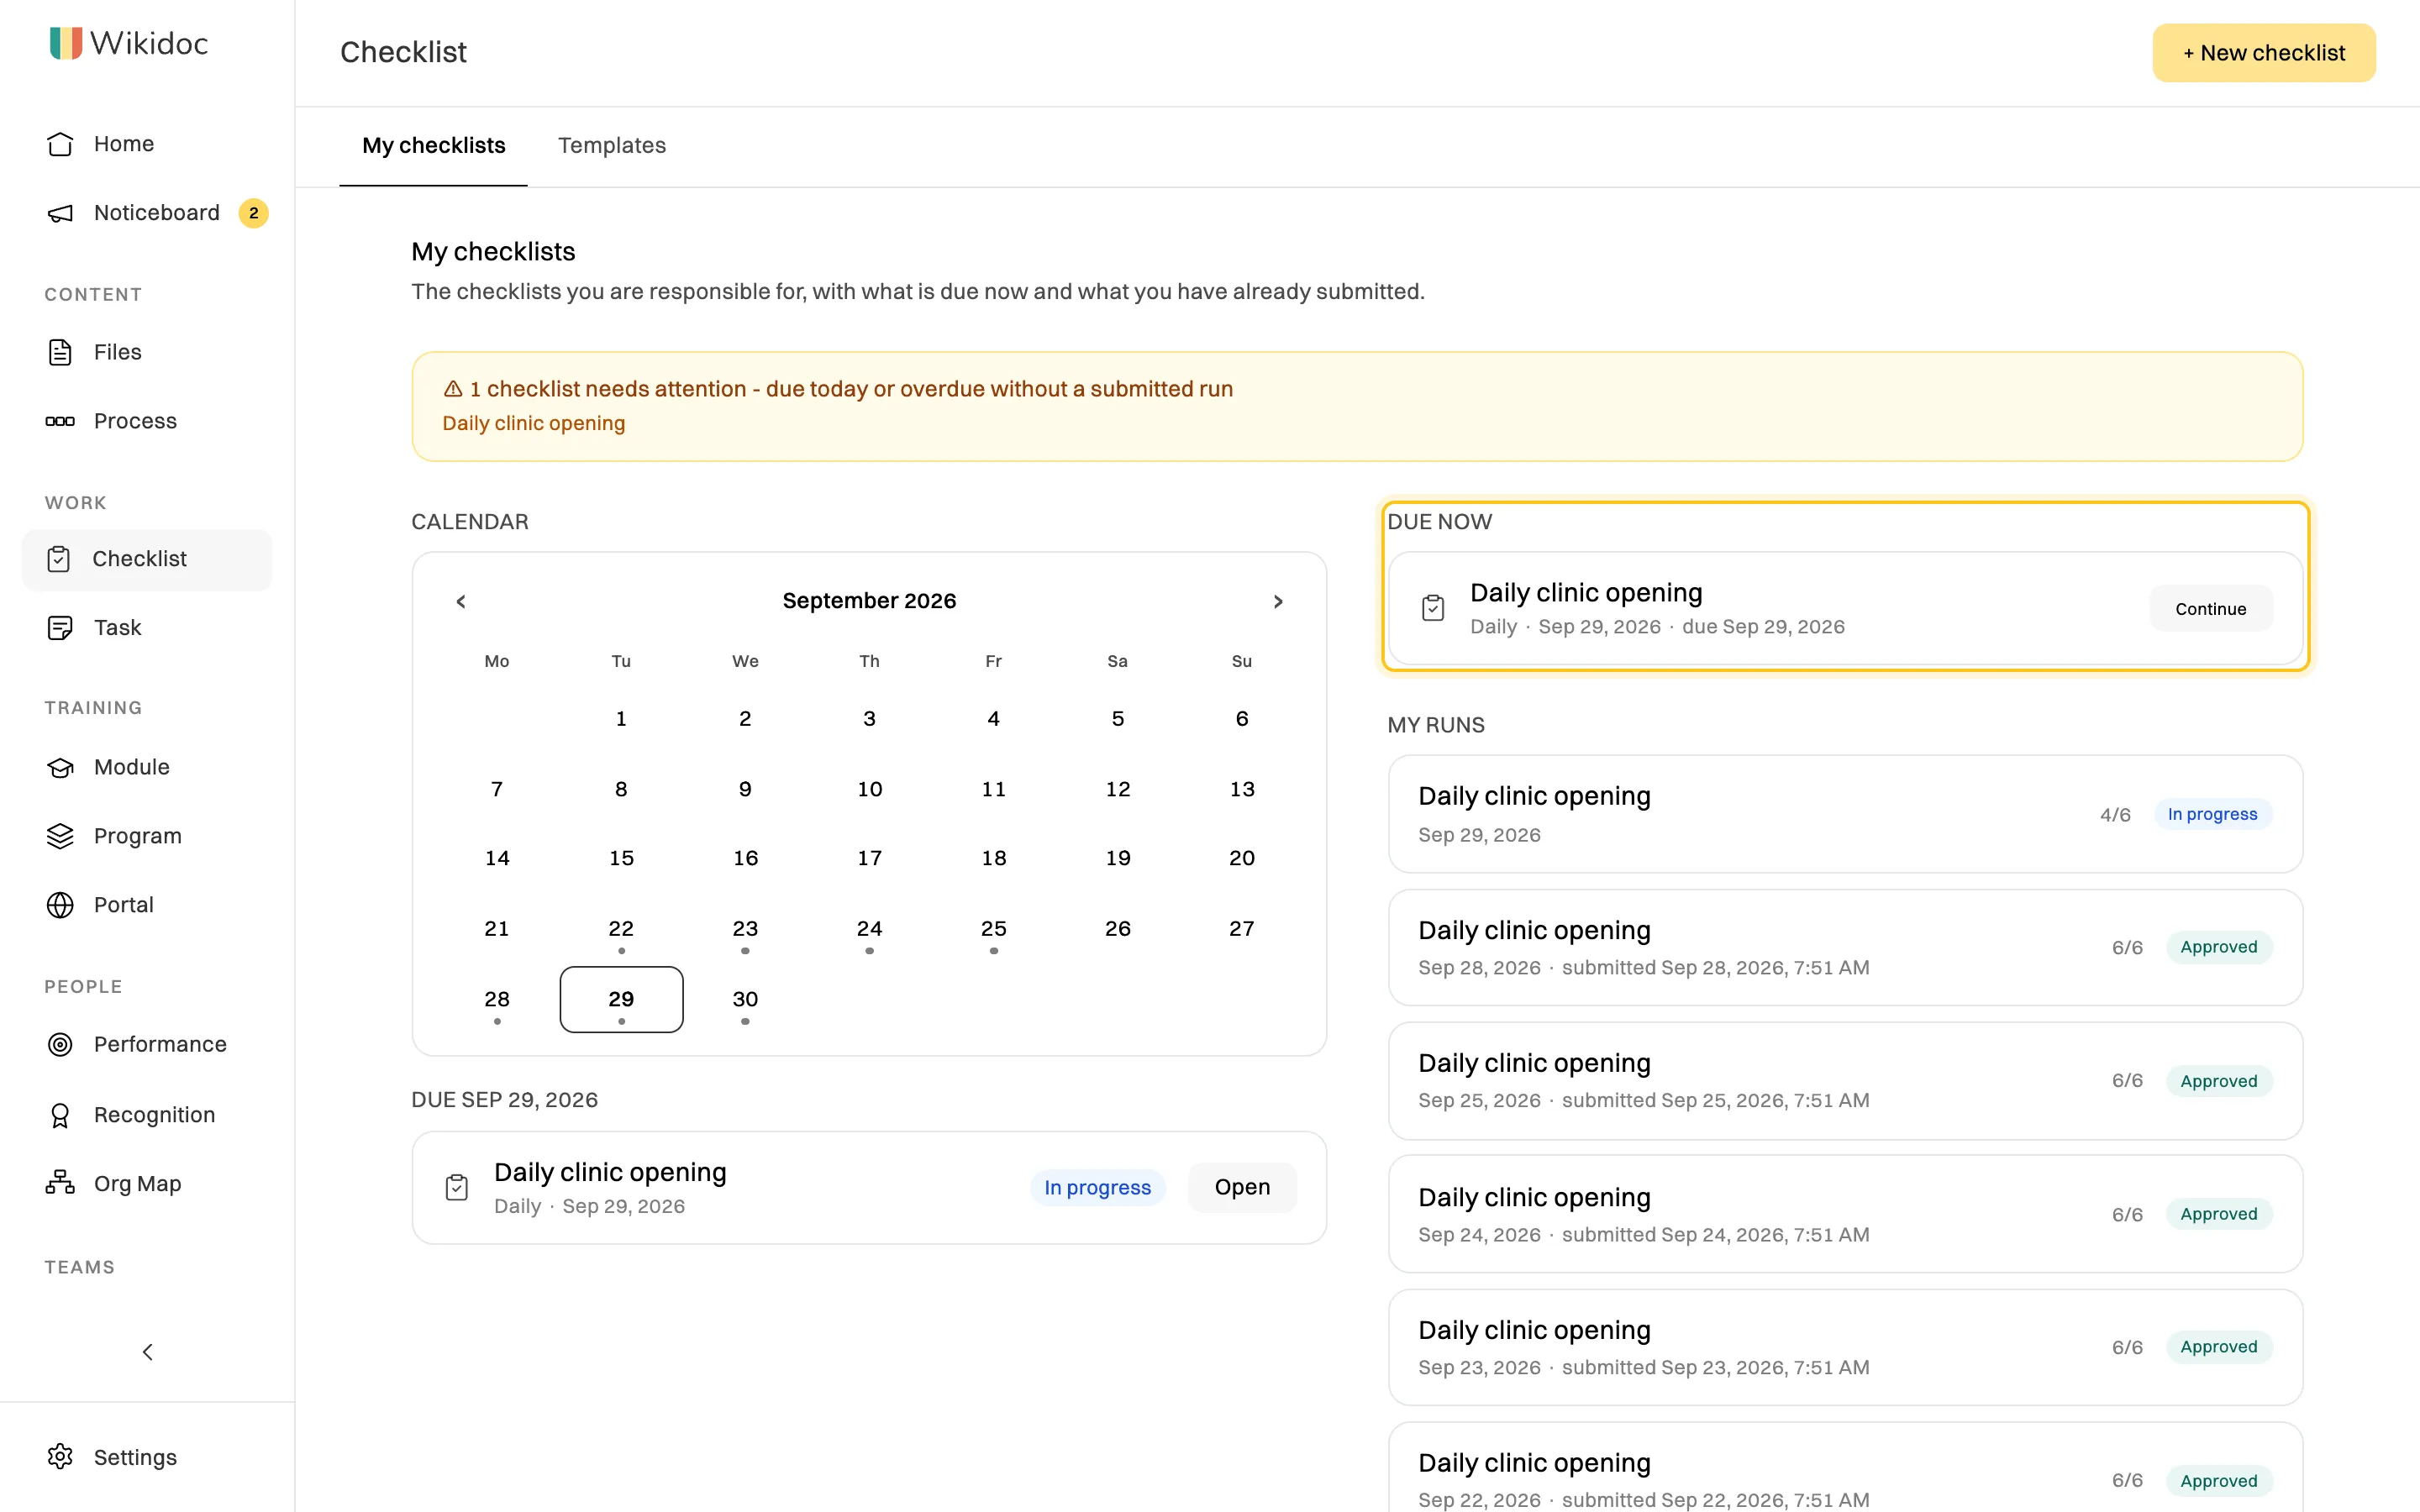The image size is (2420, 1512).
Task: Click the Settings gear icon
Action: (60, 1457)
